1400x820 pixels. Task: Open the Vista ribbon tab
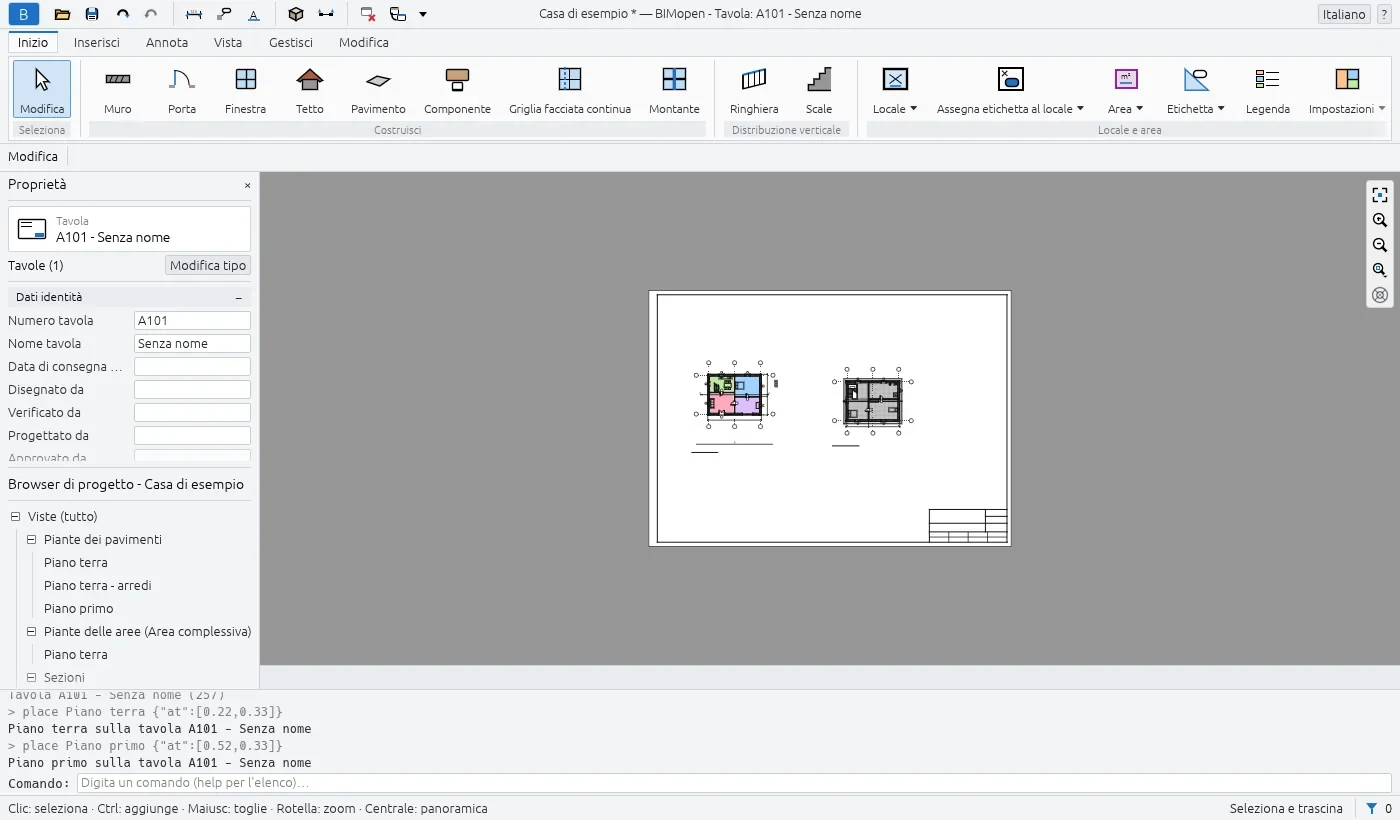click(x=228, y=42)
